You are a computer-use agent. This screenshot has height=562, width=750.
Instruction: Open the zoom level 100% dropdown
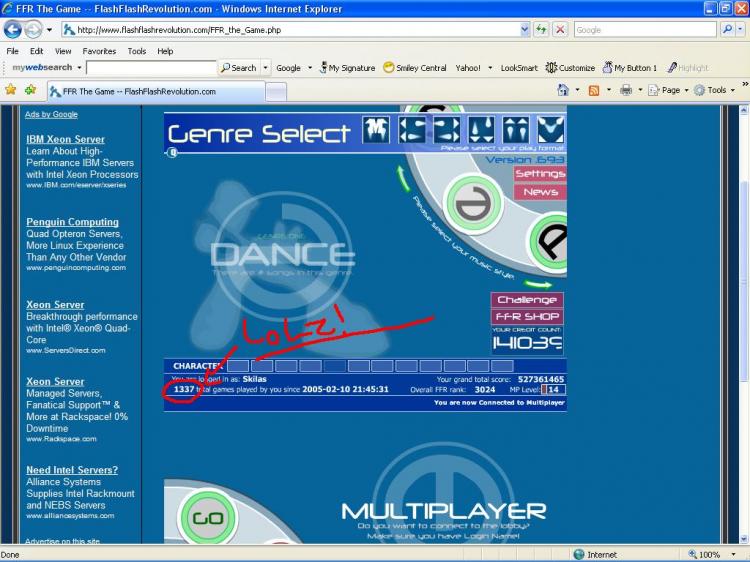click(733, 554)
